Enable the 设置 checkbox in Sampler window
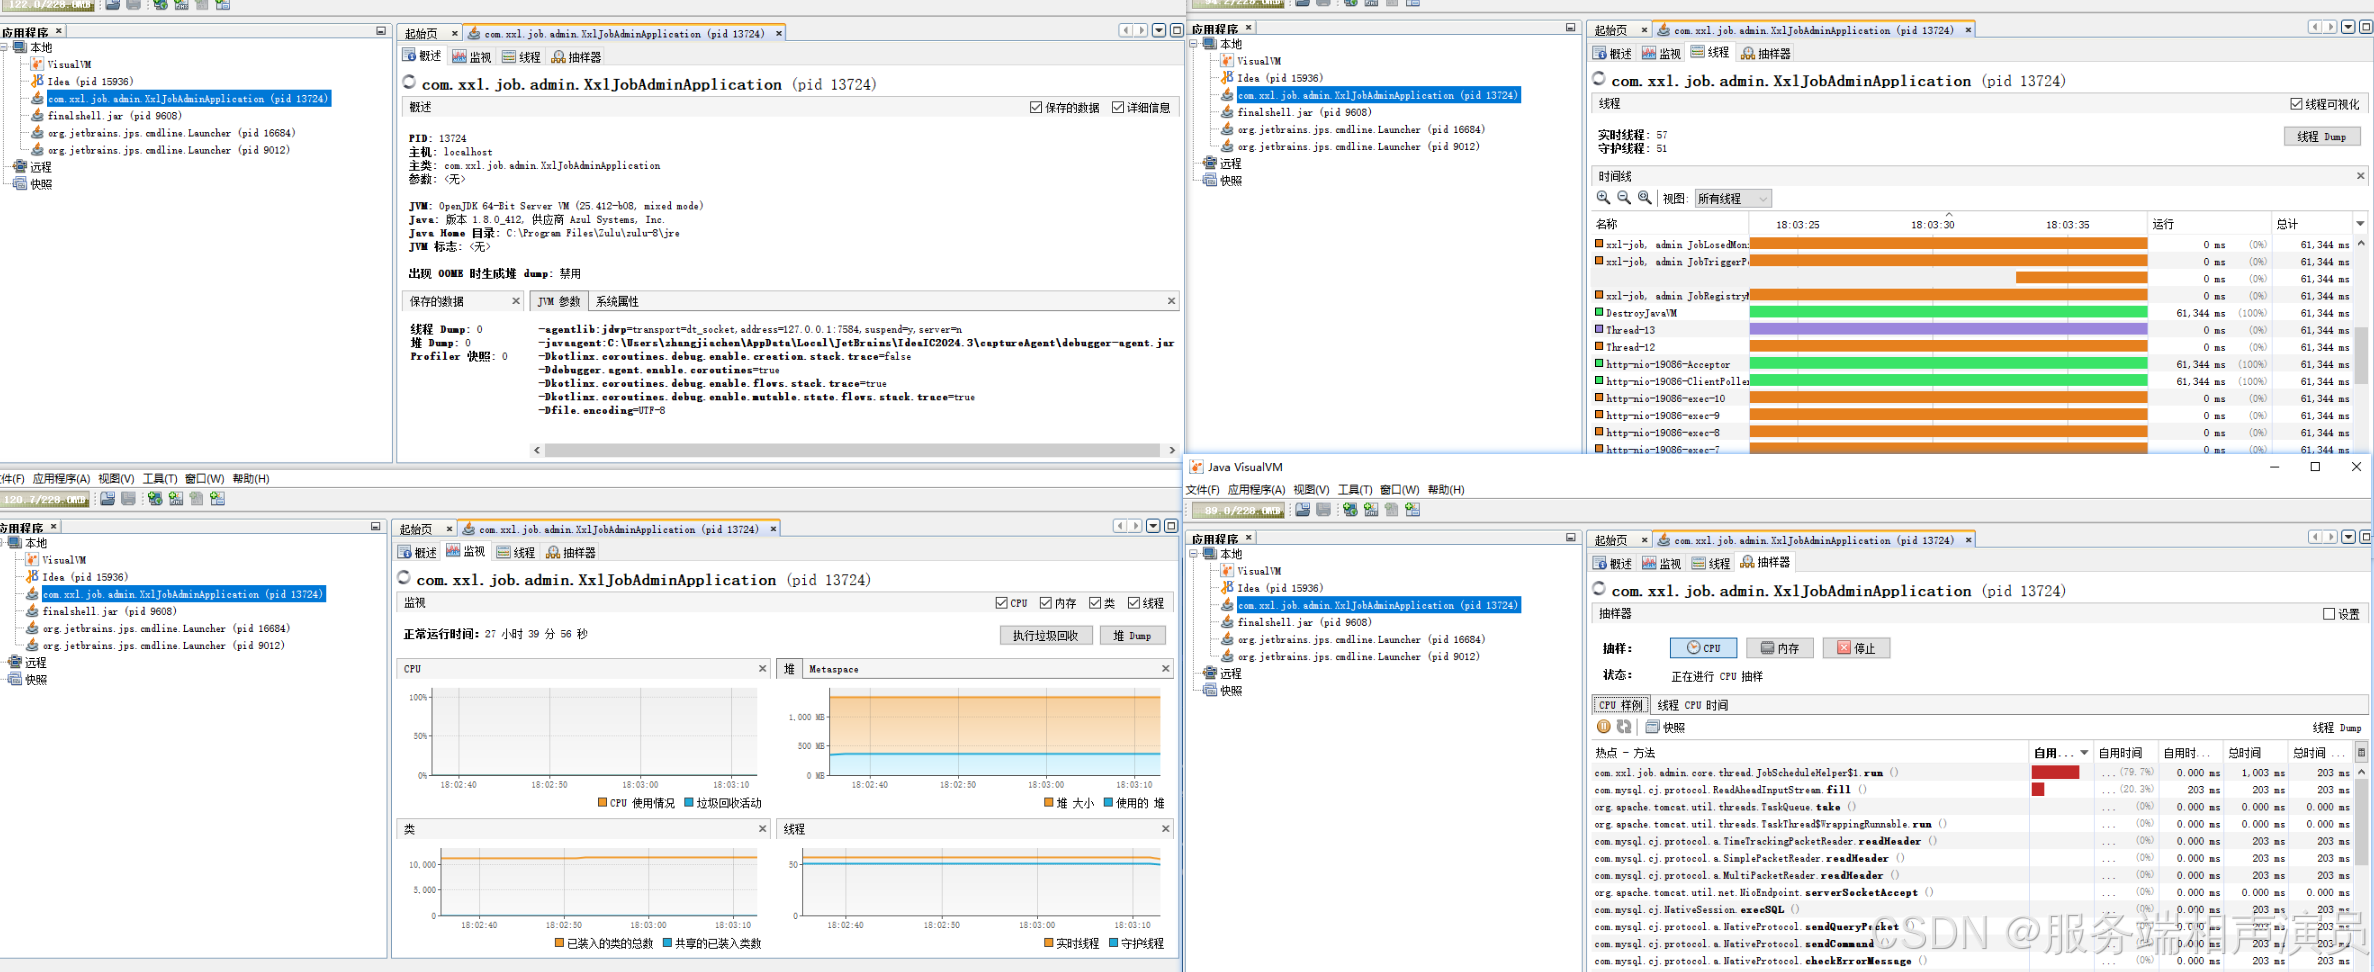This screenshot has width=2374, height=972. (x=2329, y=614)
